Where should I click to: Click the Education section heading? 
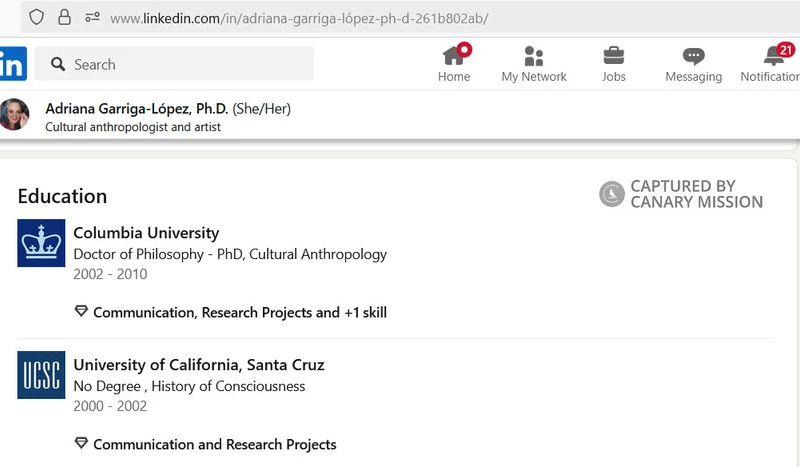point(62,196)
